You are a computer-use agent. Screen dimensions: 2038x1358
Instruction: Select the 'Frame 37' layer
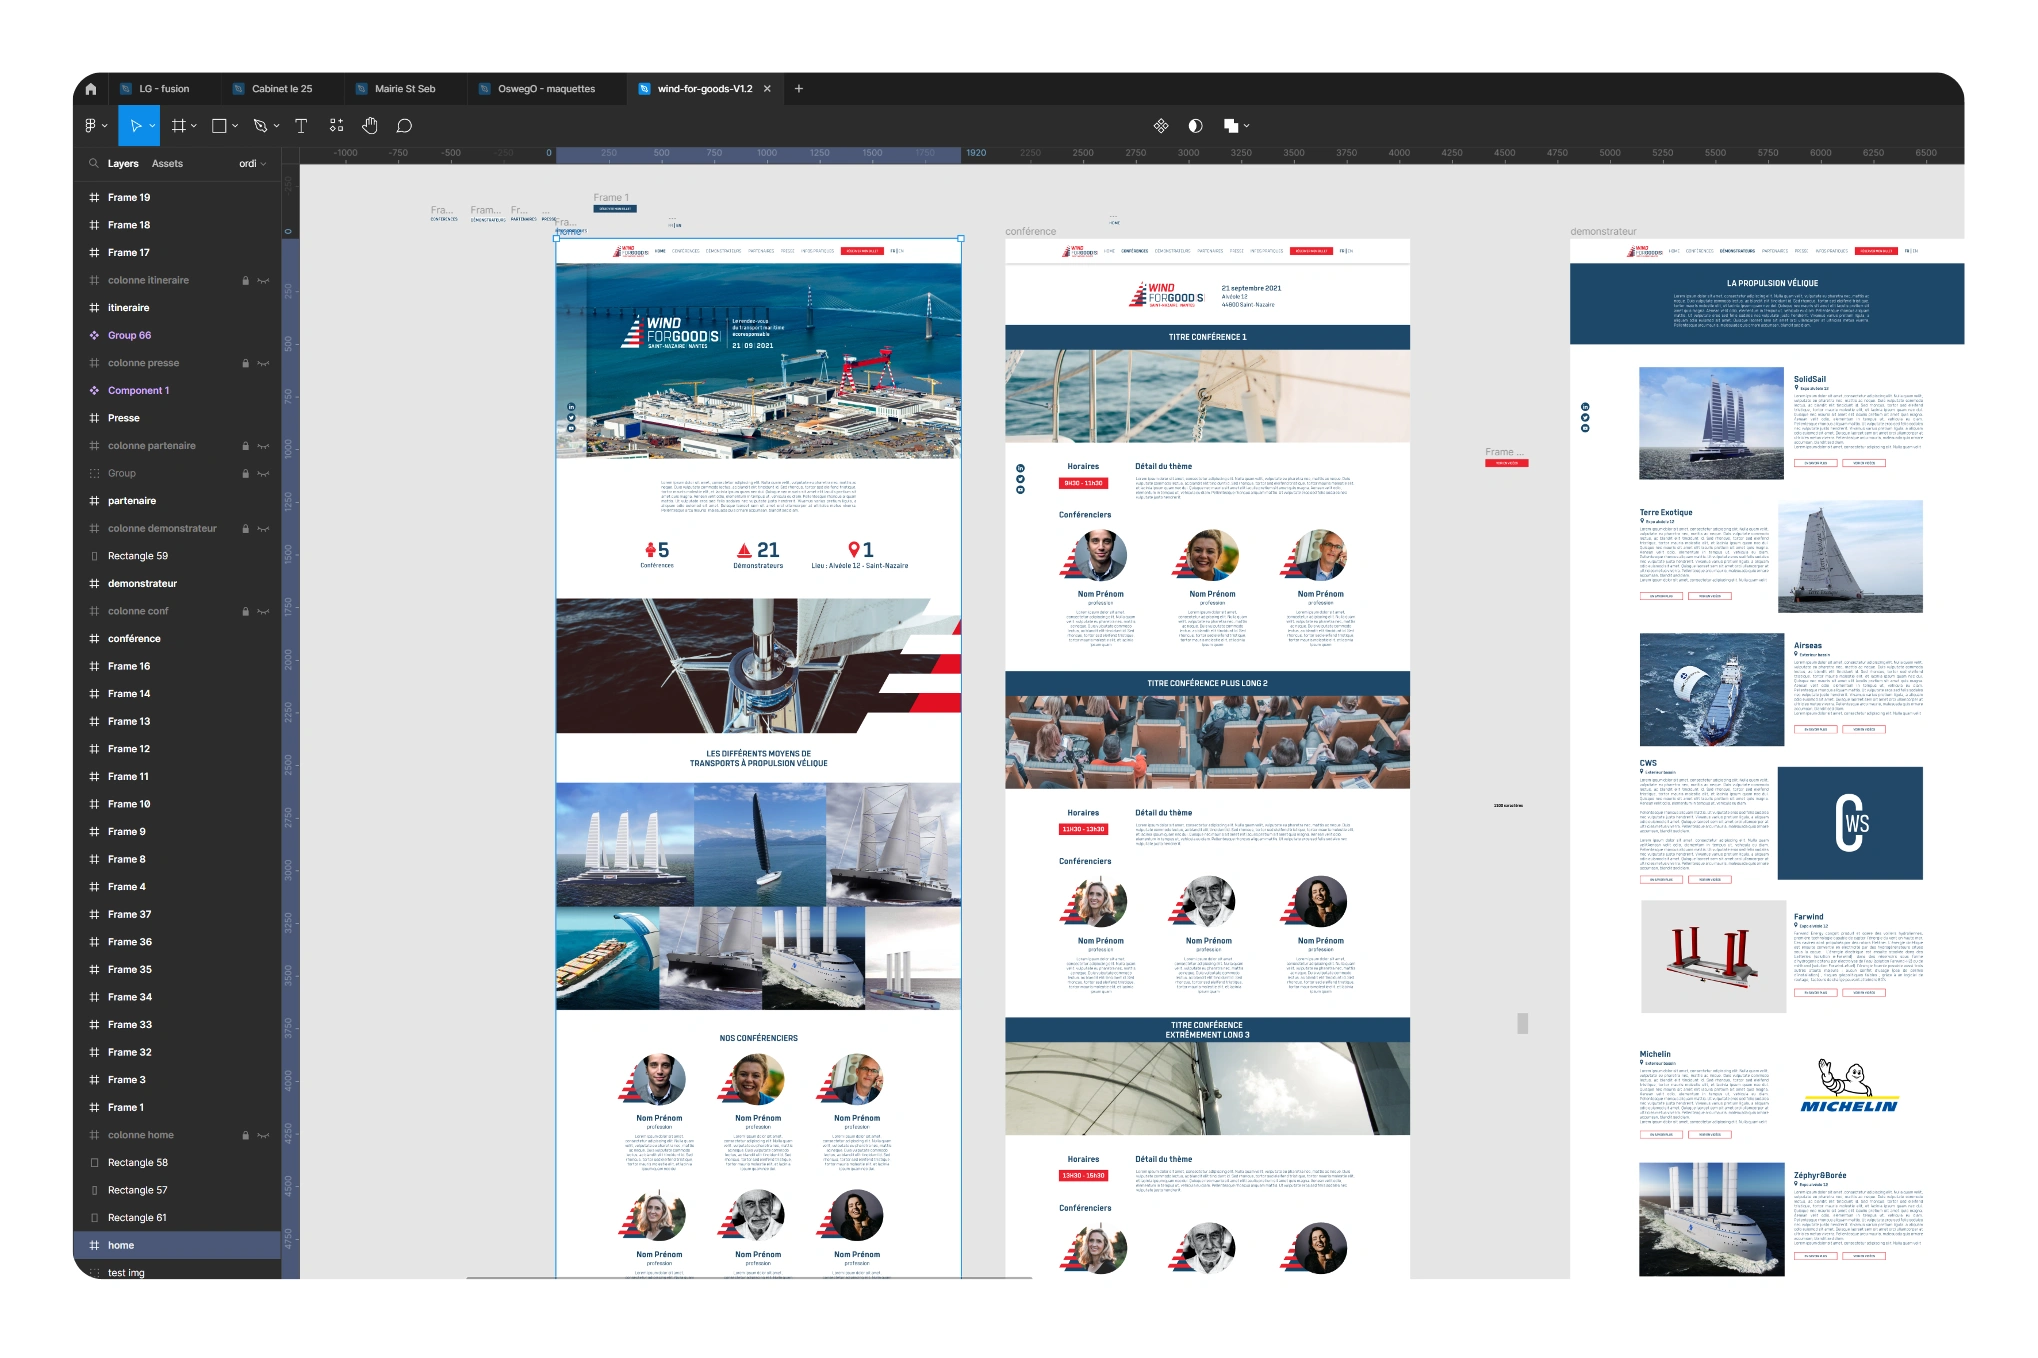[x=177, y=915]
